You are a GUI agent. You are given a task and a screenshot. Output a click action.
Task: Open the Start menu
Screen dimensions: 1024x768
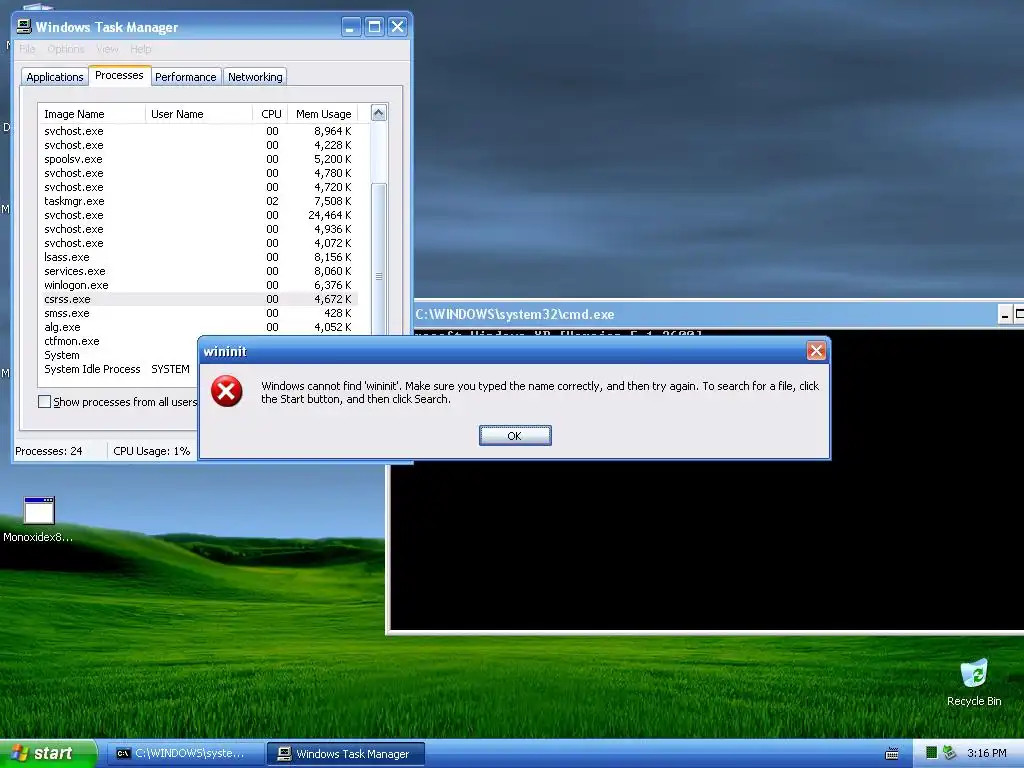coord(48,754)
